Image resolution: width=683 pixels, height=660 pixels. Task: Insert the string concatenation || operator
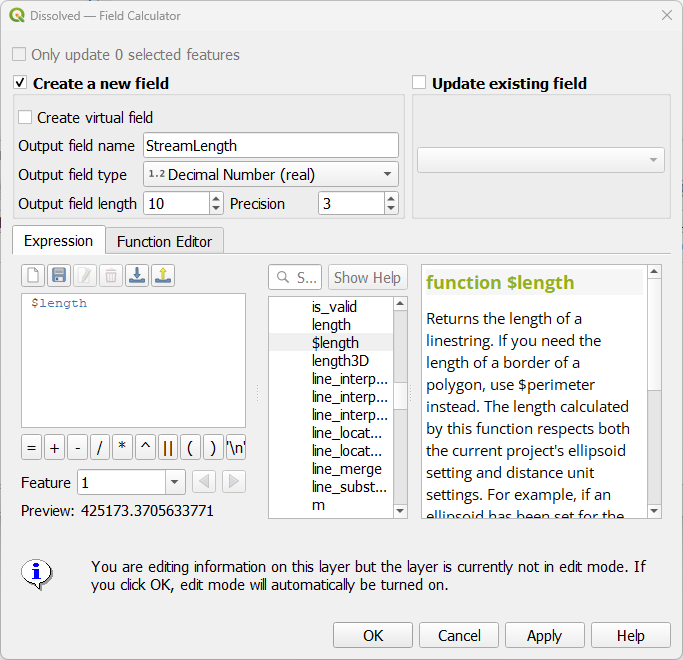tap(168, 447)
